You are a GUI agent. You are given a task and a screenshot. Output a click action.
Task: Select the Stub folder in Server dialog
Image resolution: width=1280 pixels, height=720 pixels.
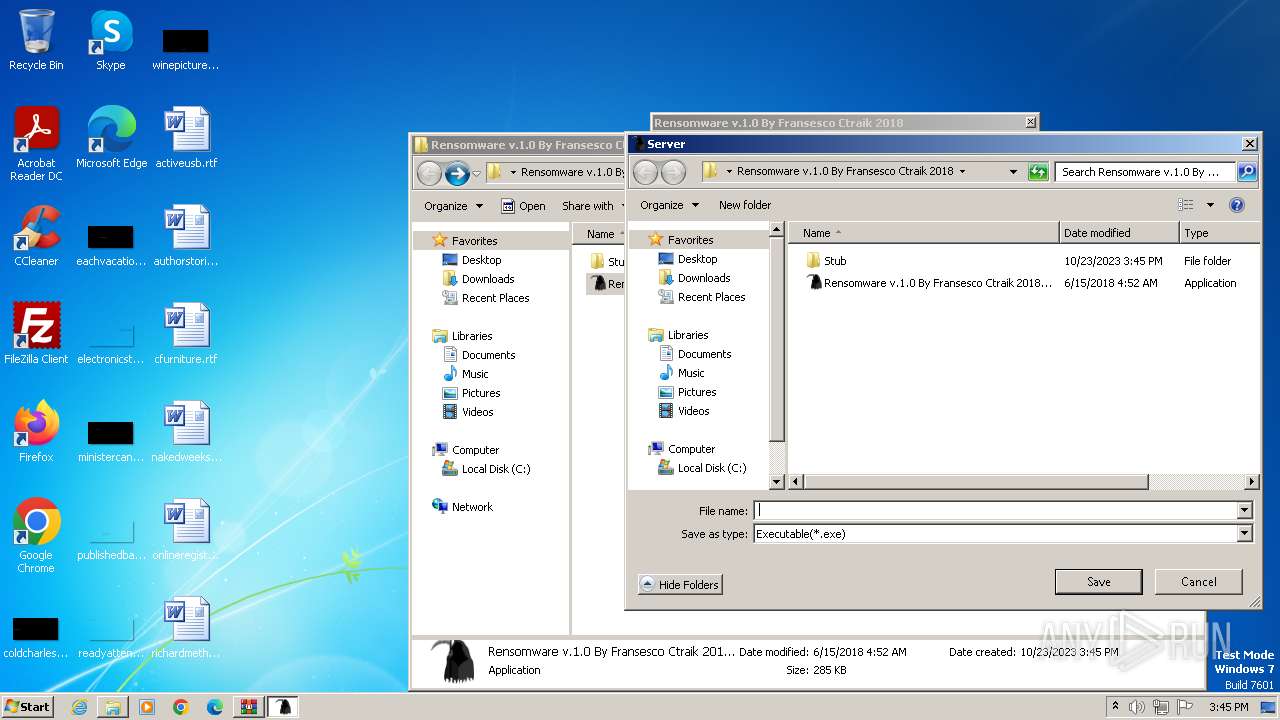click(x=835, y=261)
